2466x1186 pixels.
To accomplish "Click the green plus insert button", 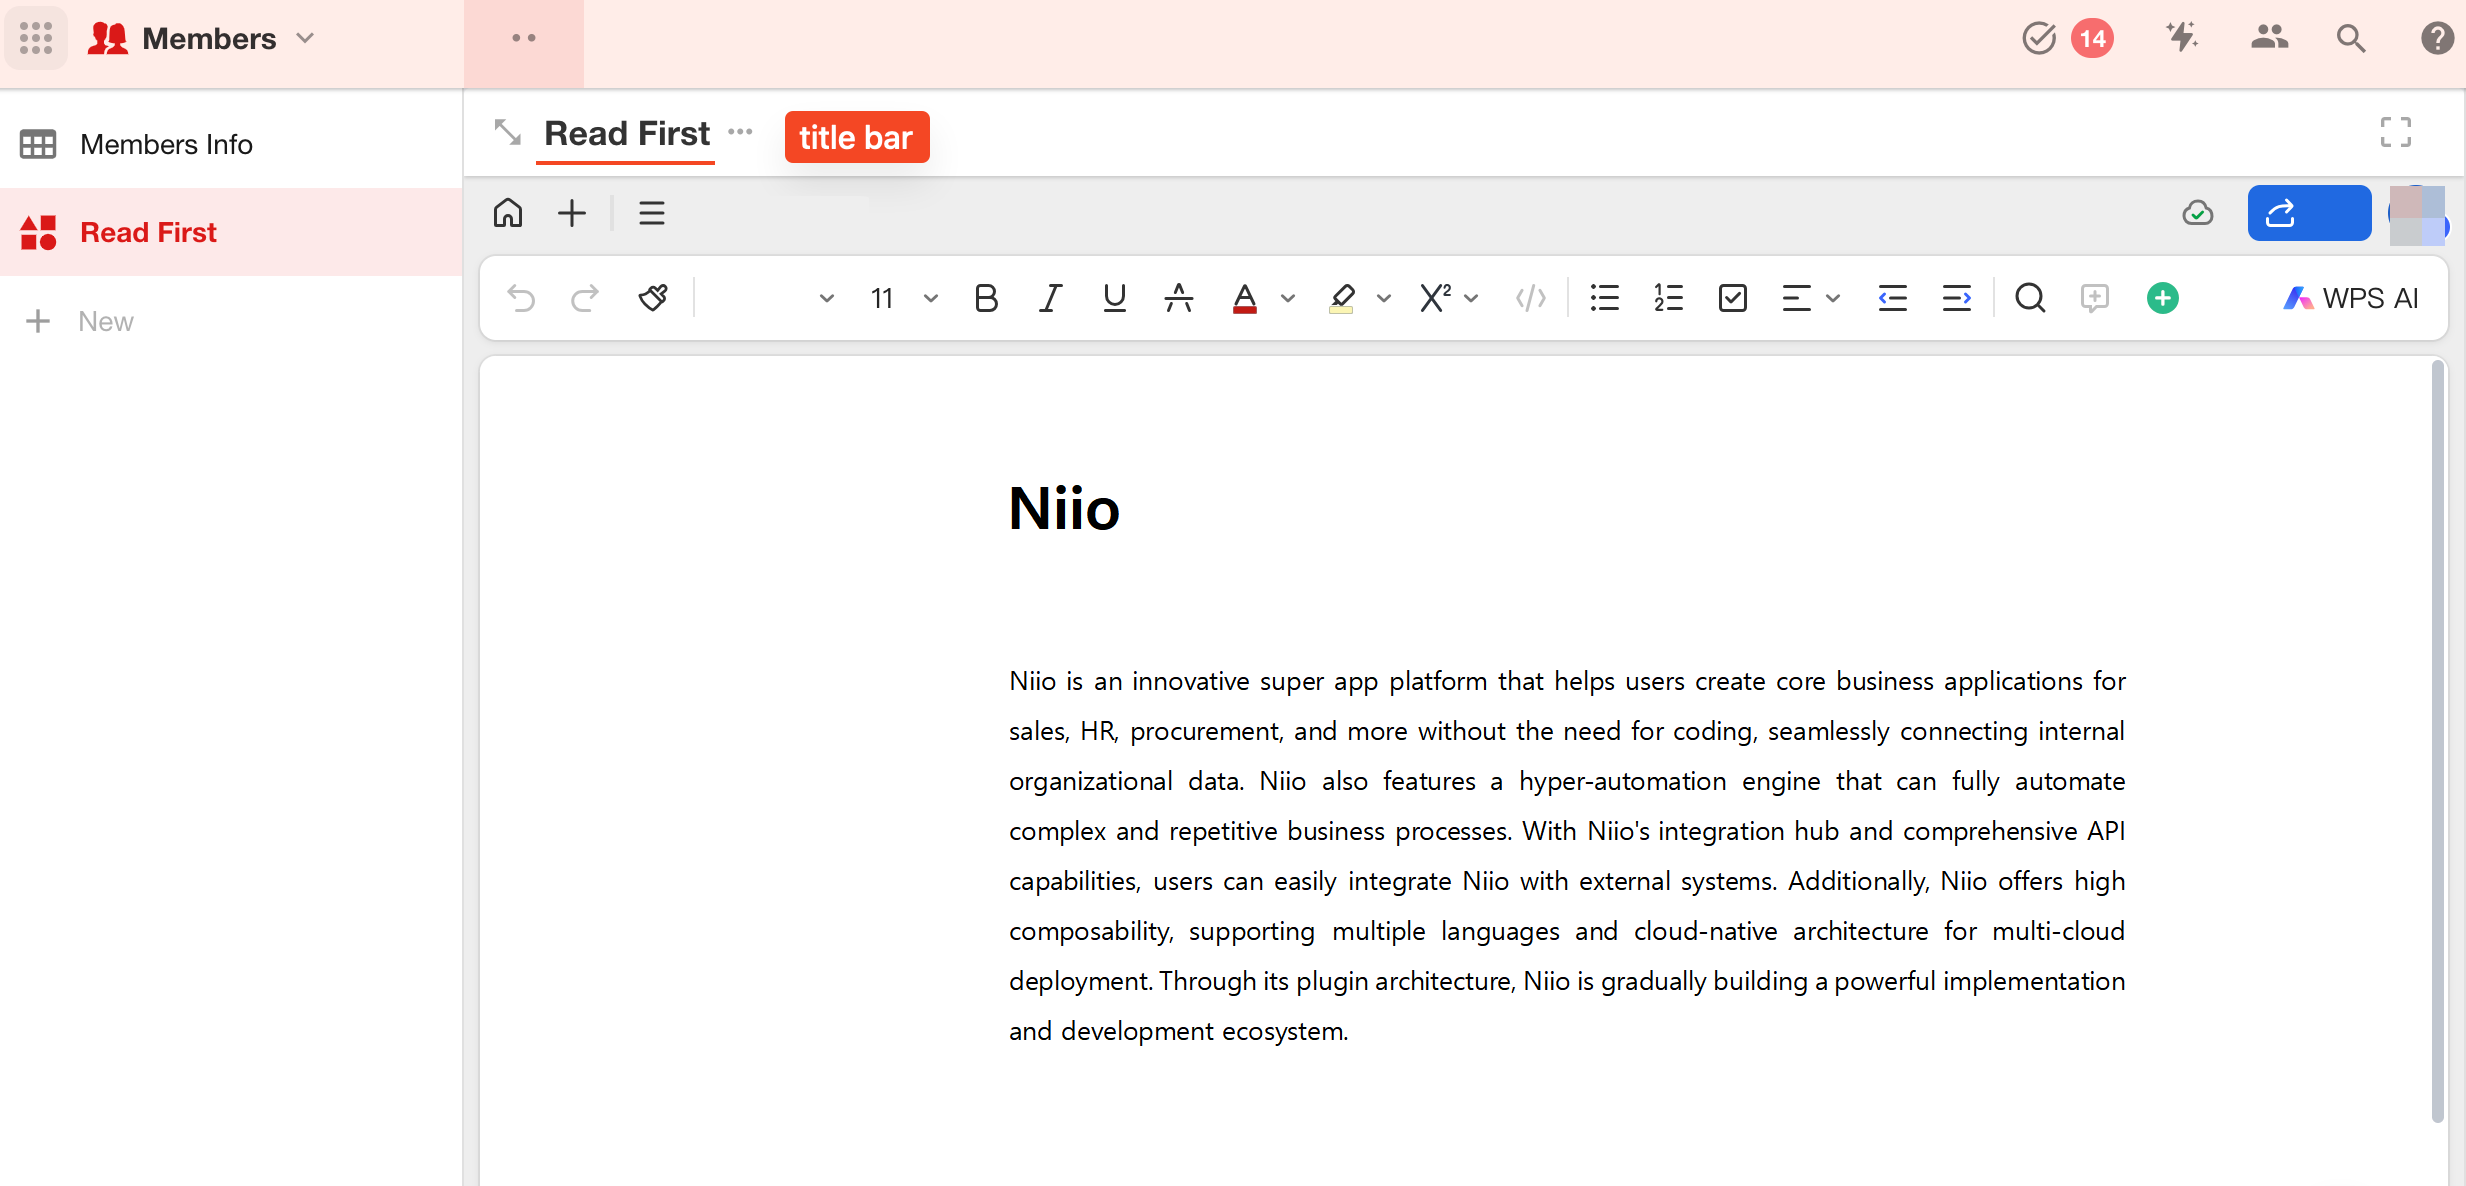I will (x=2163, y=298).
